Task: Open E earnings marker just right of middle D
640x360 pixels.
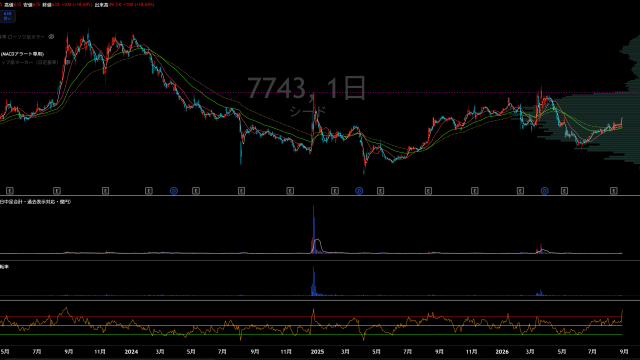Action: pyautogui.click(x=380, y=191)
